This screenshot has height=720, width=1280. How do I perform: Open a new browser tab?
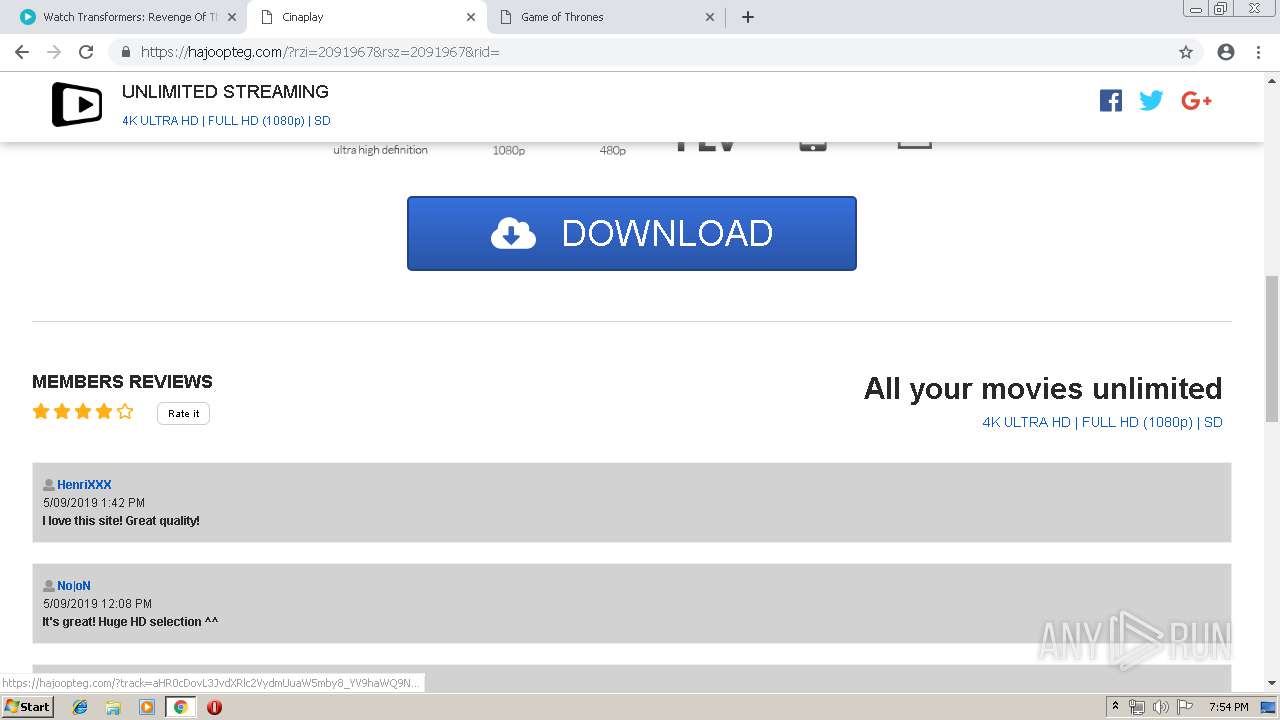[748, 17]
